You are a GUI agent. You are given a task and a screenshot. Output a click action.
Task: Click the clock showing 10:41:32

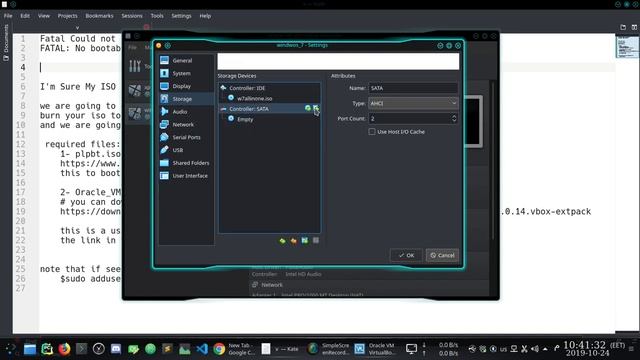pos(584,345)
